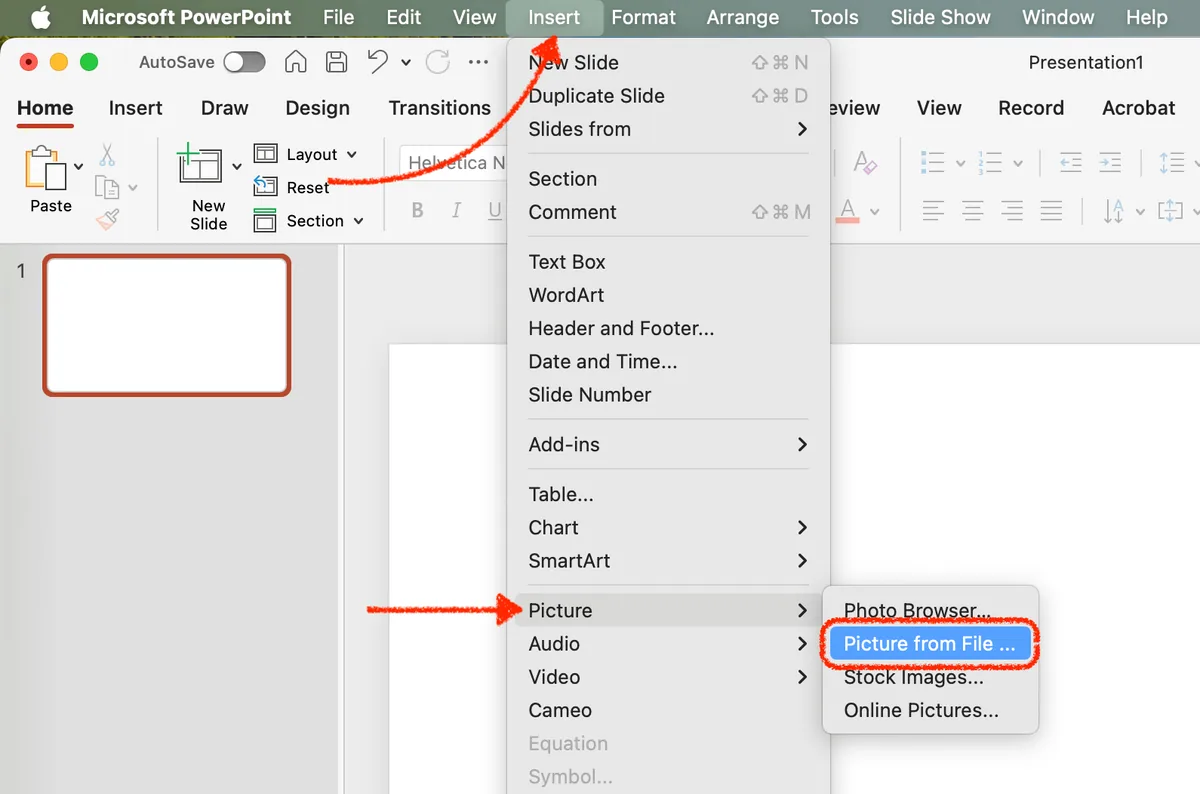Viewport: 1200px width, 794px height.
Task: Open the font color dropdown arrow
Action: click(875, 211)
